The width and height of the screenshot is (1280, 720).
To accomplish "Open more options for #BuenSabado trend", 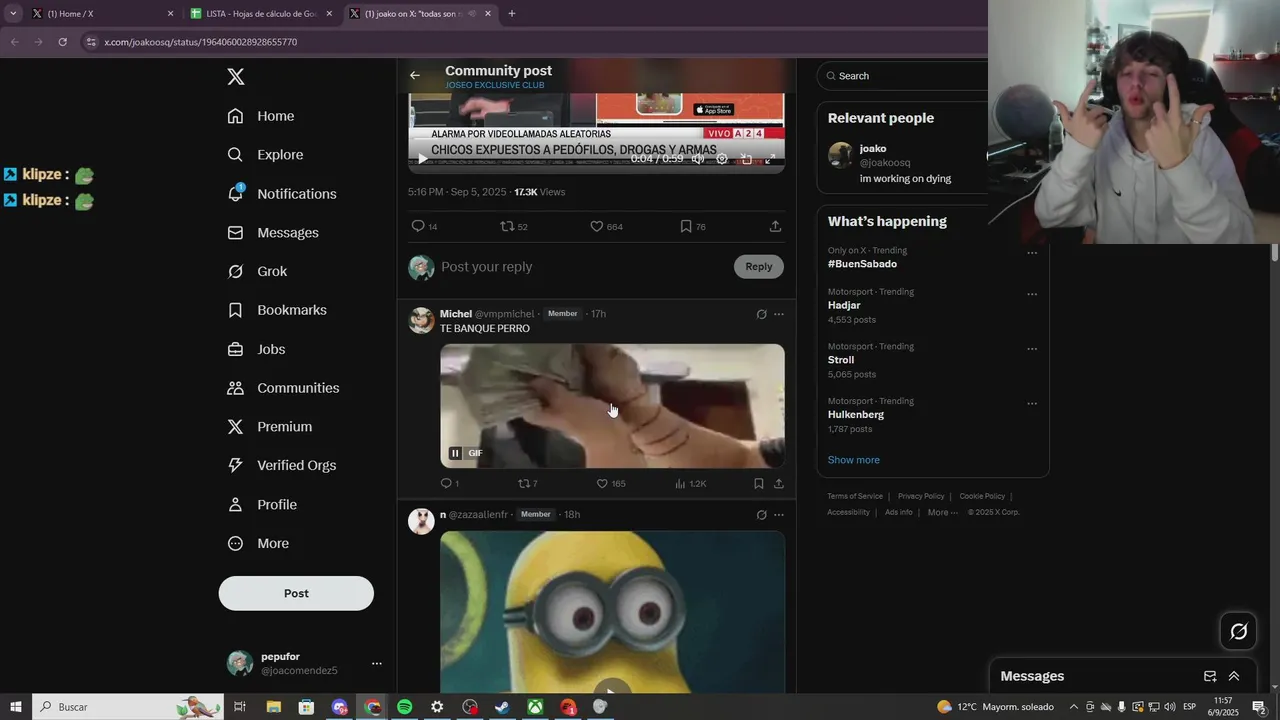I will pyautogui.click(x=1032, y=253).
